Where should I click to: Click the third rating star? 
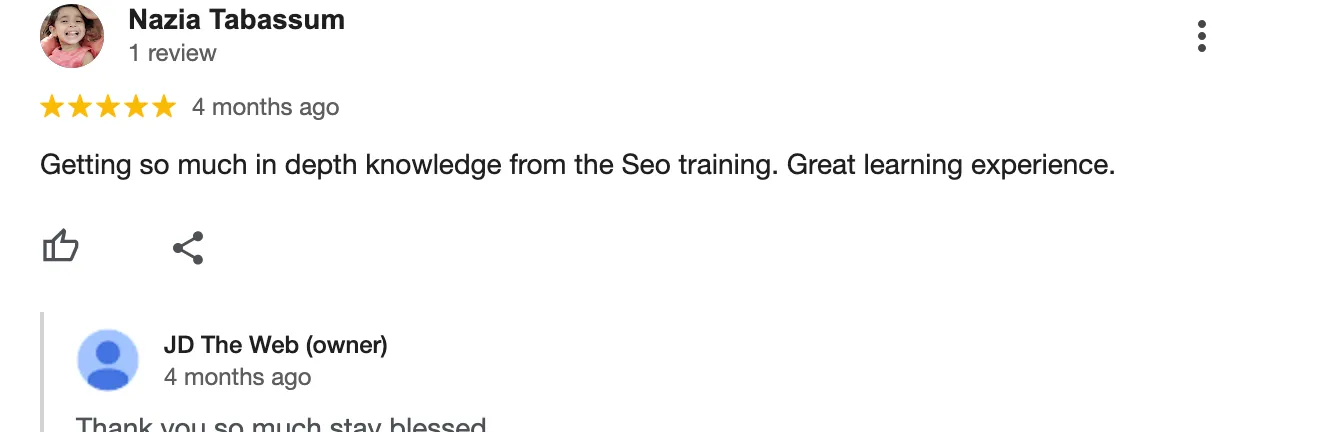pos(107,107)
